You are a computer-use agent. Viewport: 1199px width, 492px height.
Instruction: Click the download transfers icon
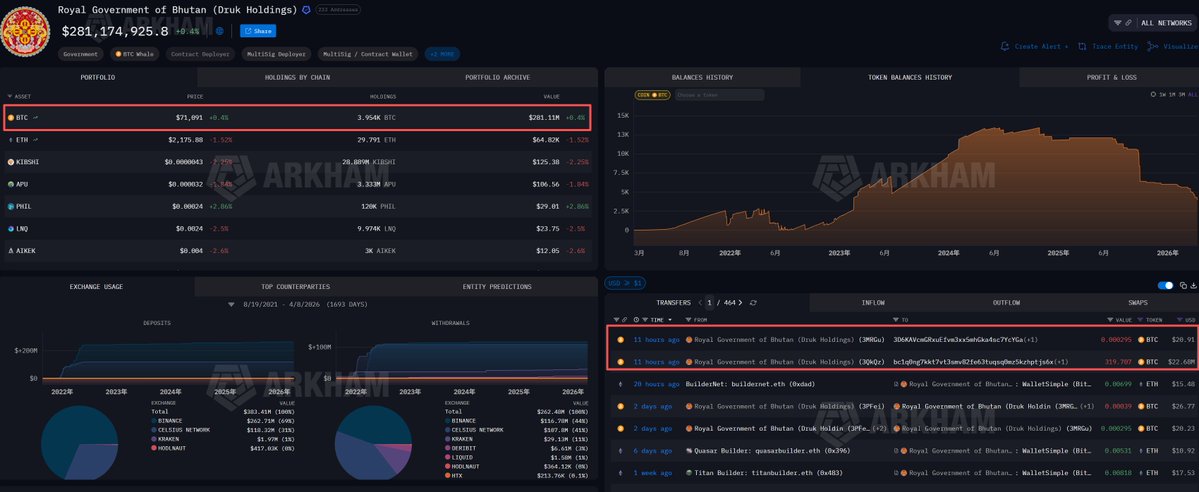pyautogui.click(x=1193, y=285)
